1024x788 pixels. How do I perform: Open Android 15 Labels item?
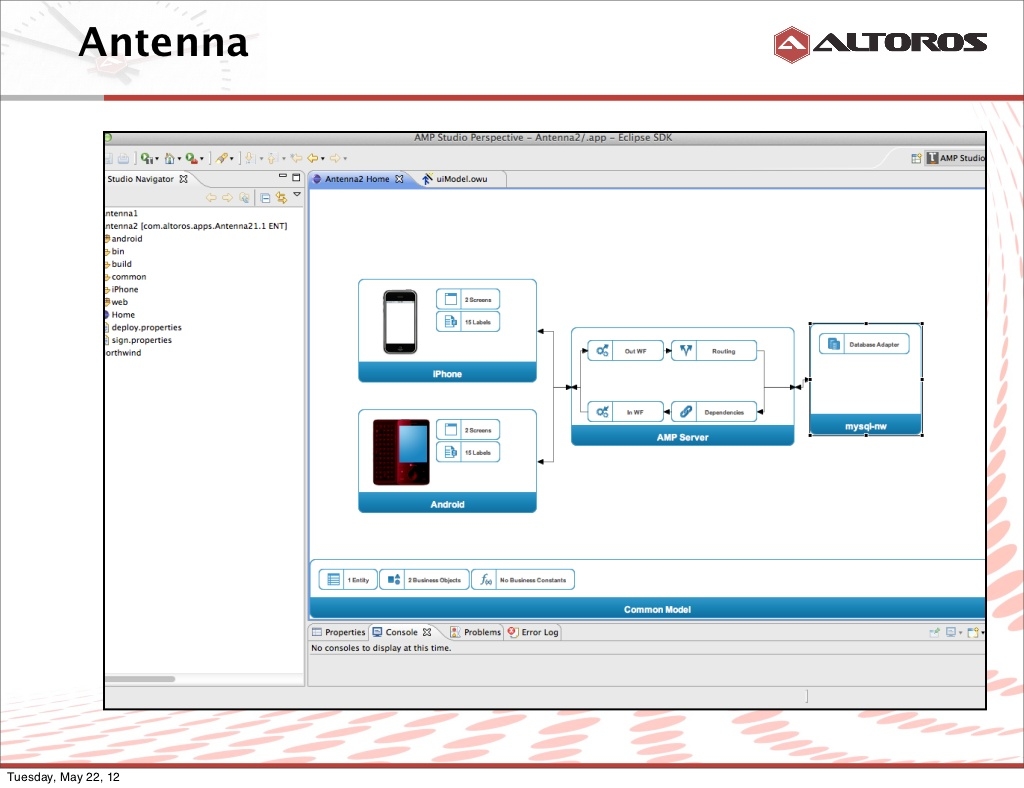tap(468, 452)
